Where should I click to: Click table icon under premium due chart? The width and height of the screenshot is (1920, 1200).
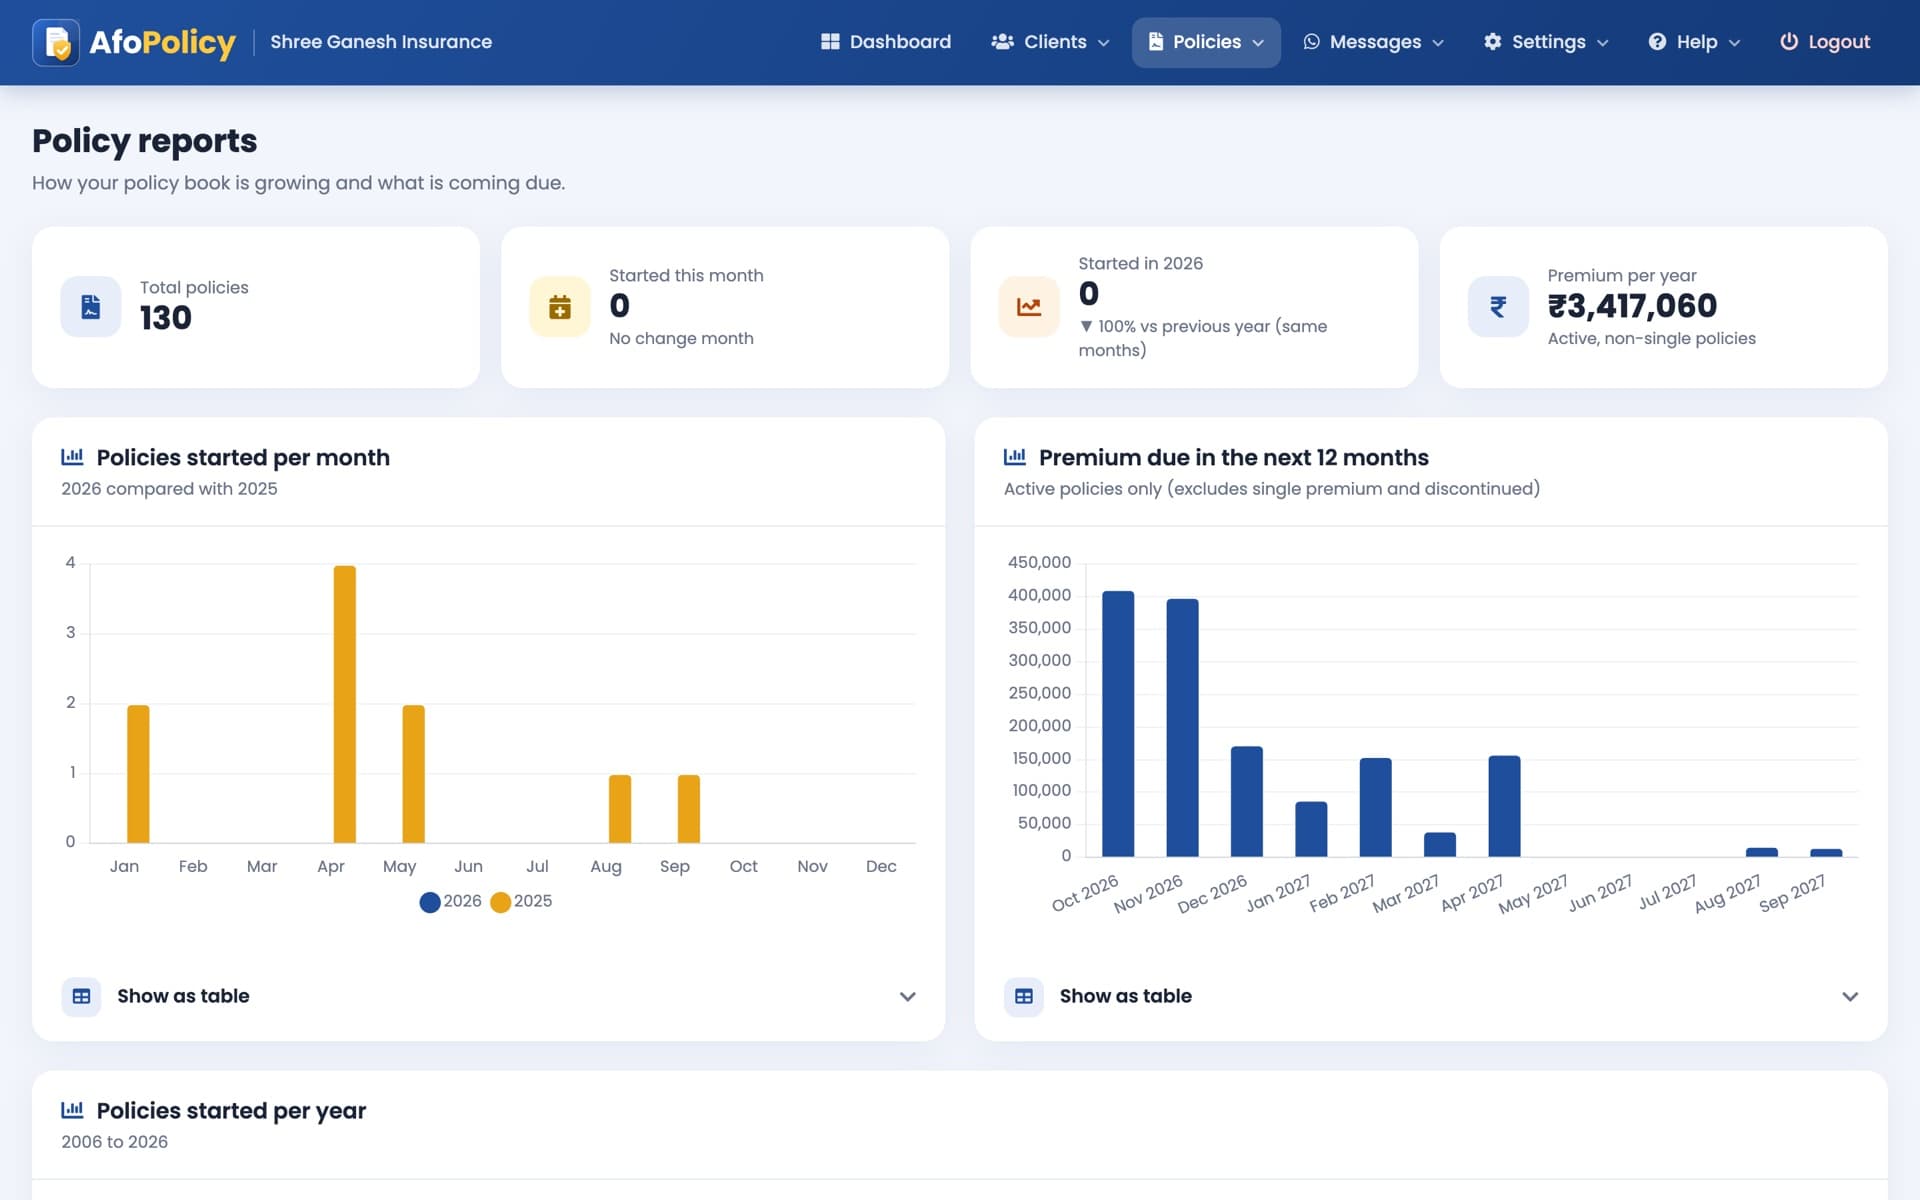1024,997
